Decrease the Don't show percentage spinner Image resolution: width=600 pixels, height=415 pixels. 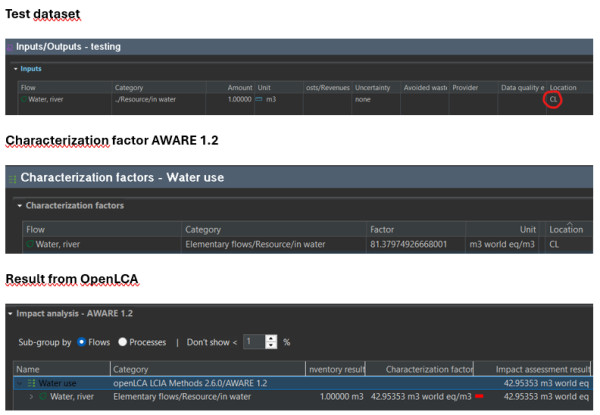pyautogui.click(x=271, y=345)
